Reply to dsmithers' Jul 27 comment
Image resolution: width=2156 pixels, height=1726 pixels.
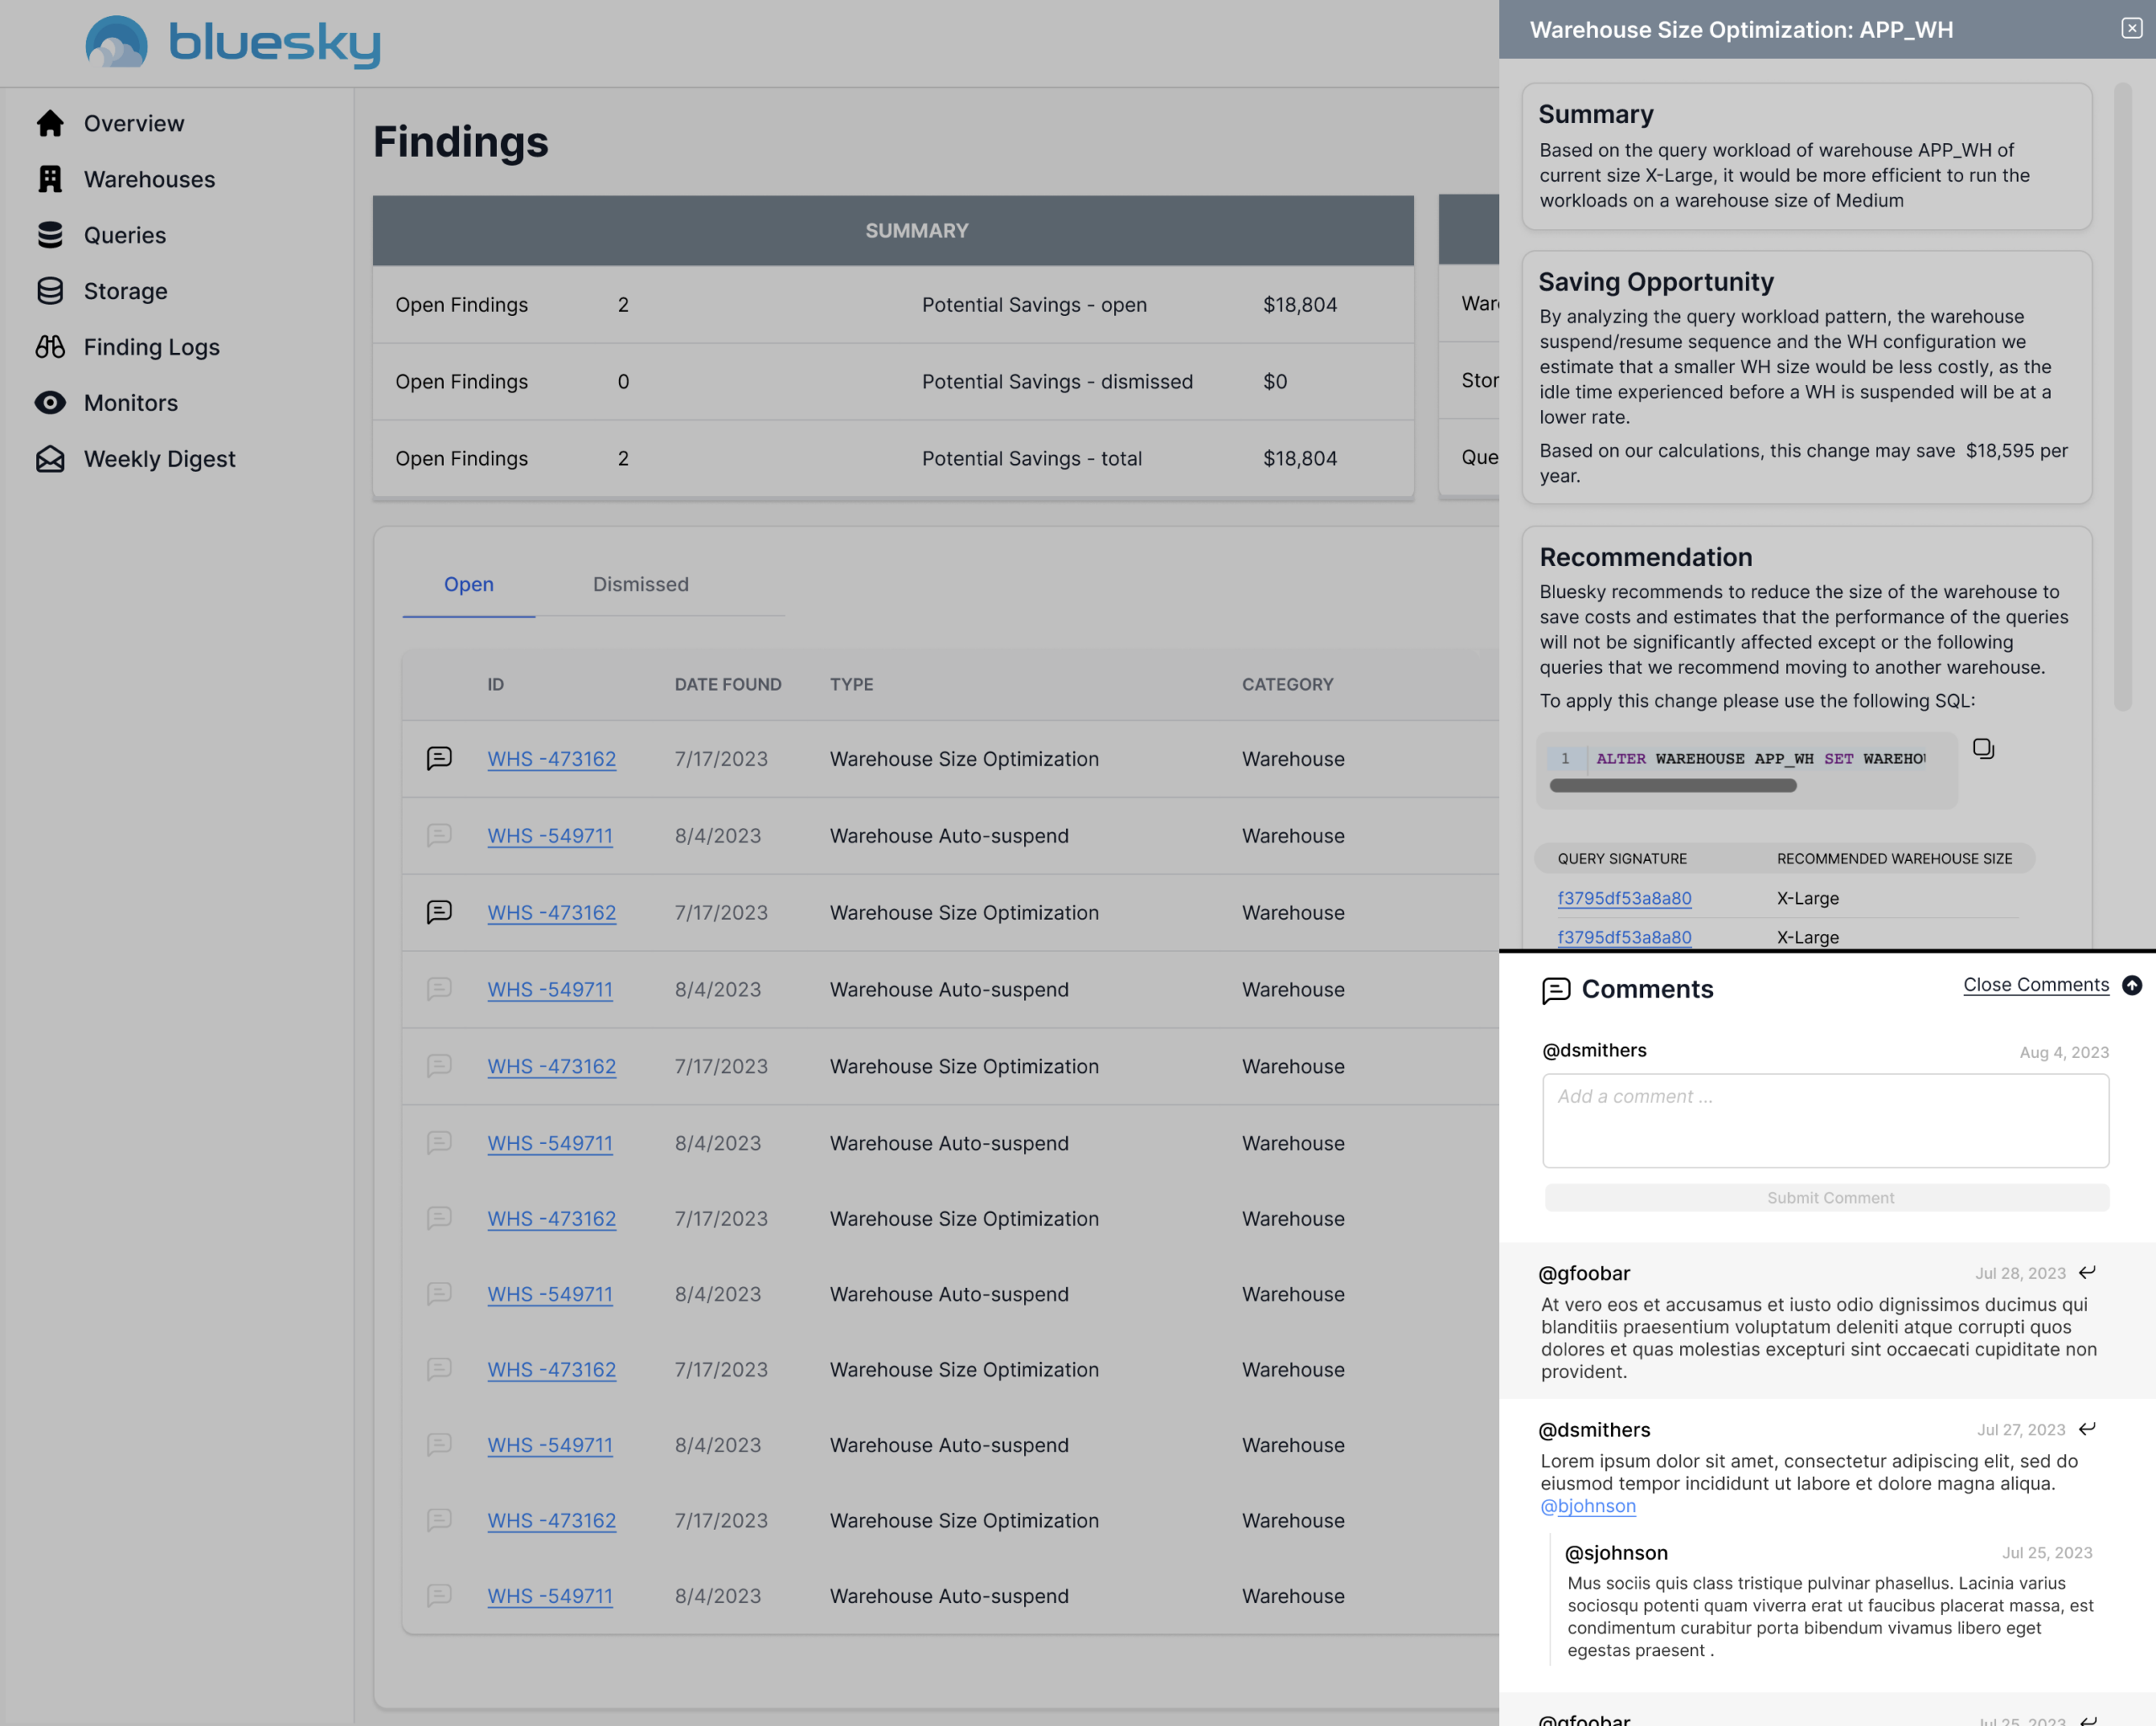coord(2087,1429)
